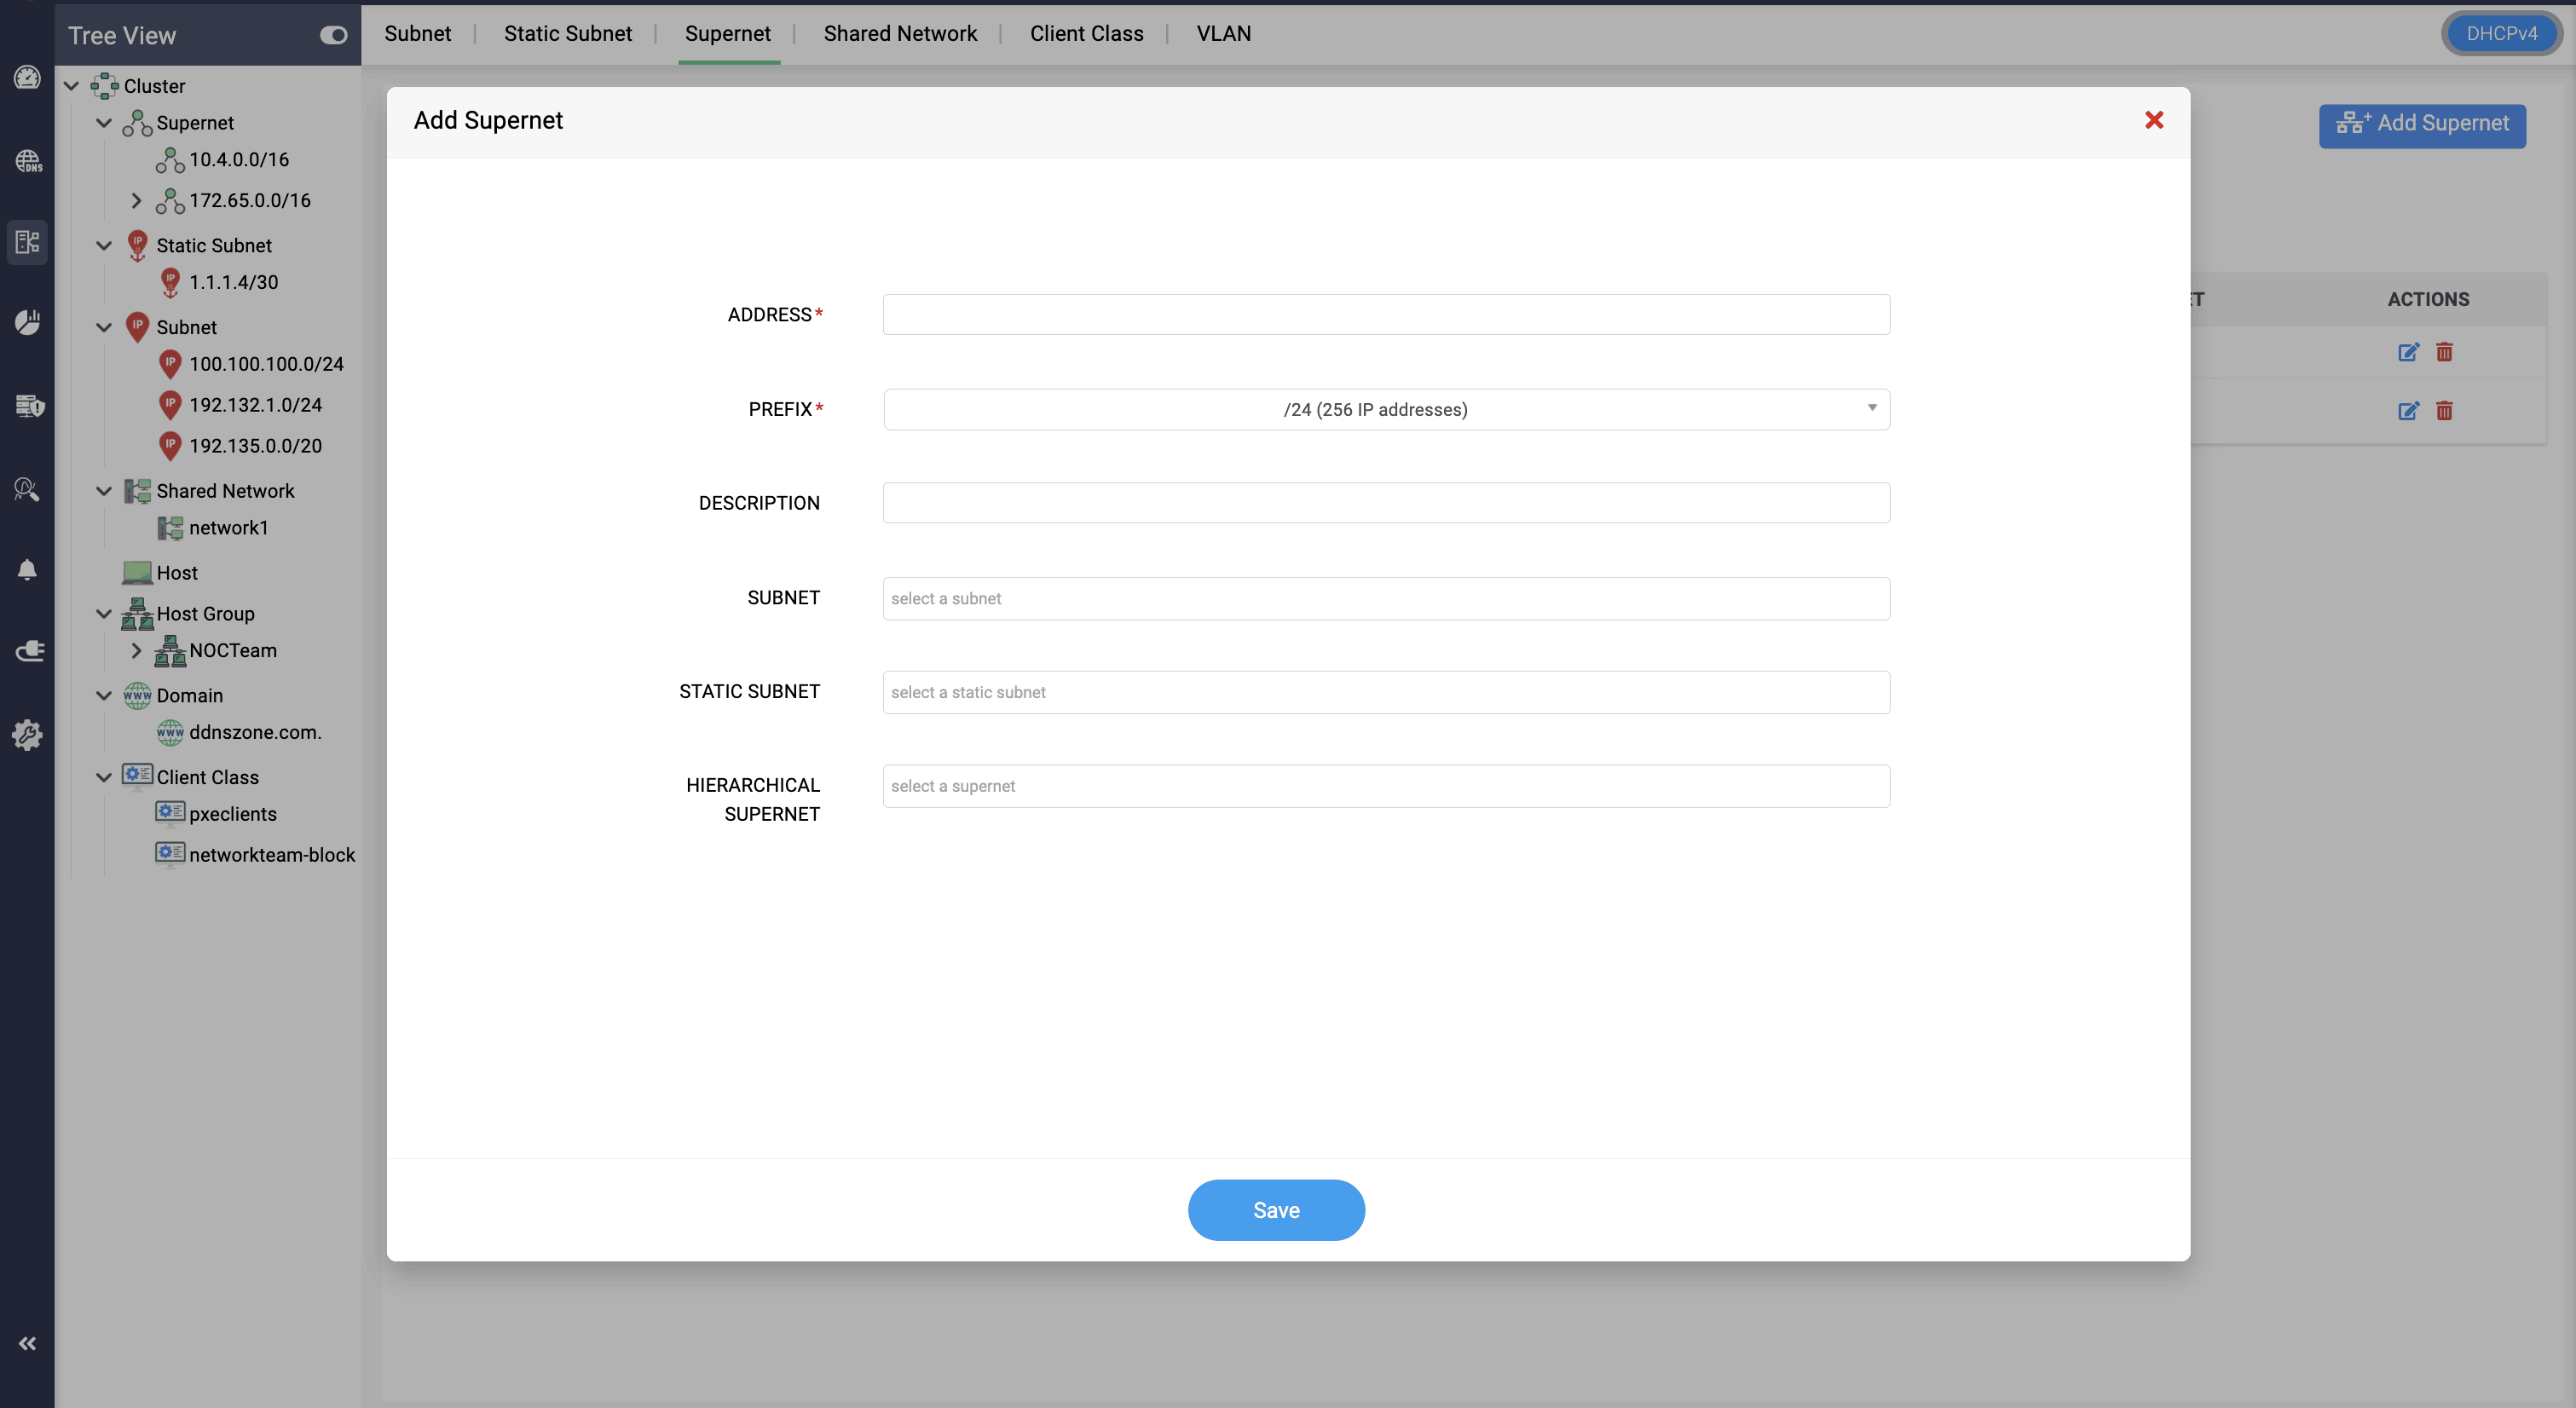Image resolution: width=2576 pixels, height=1408 pixels.
Task: Open the DNS globe icon in sidebar
Action: tap(27, 161)
